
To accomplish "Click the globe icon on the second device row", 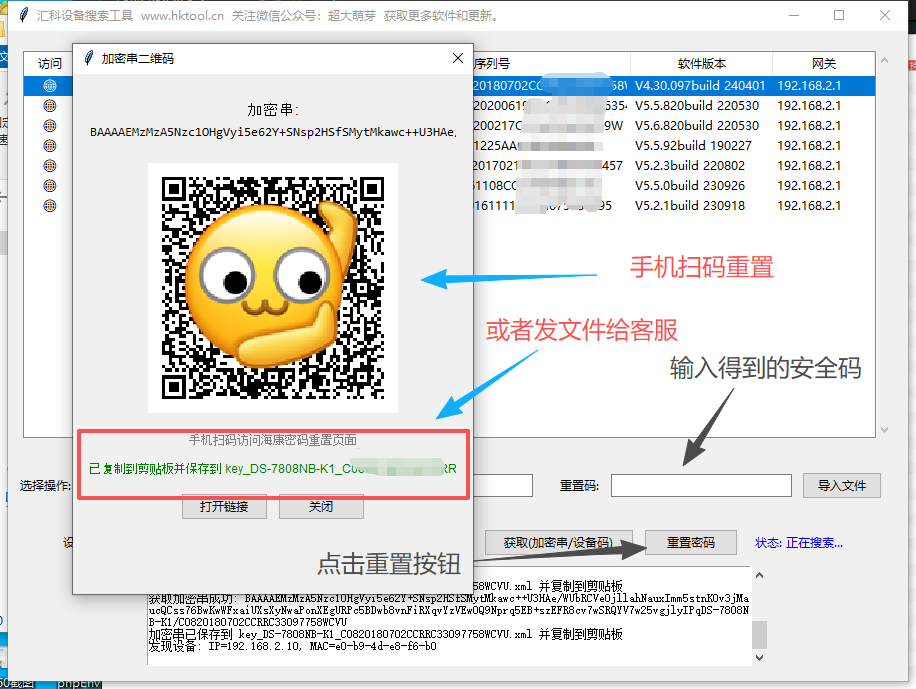I will [50, 106].
